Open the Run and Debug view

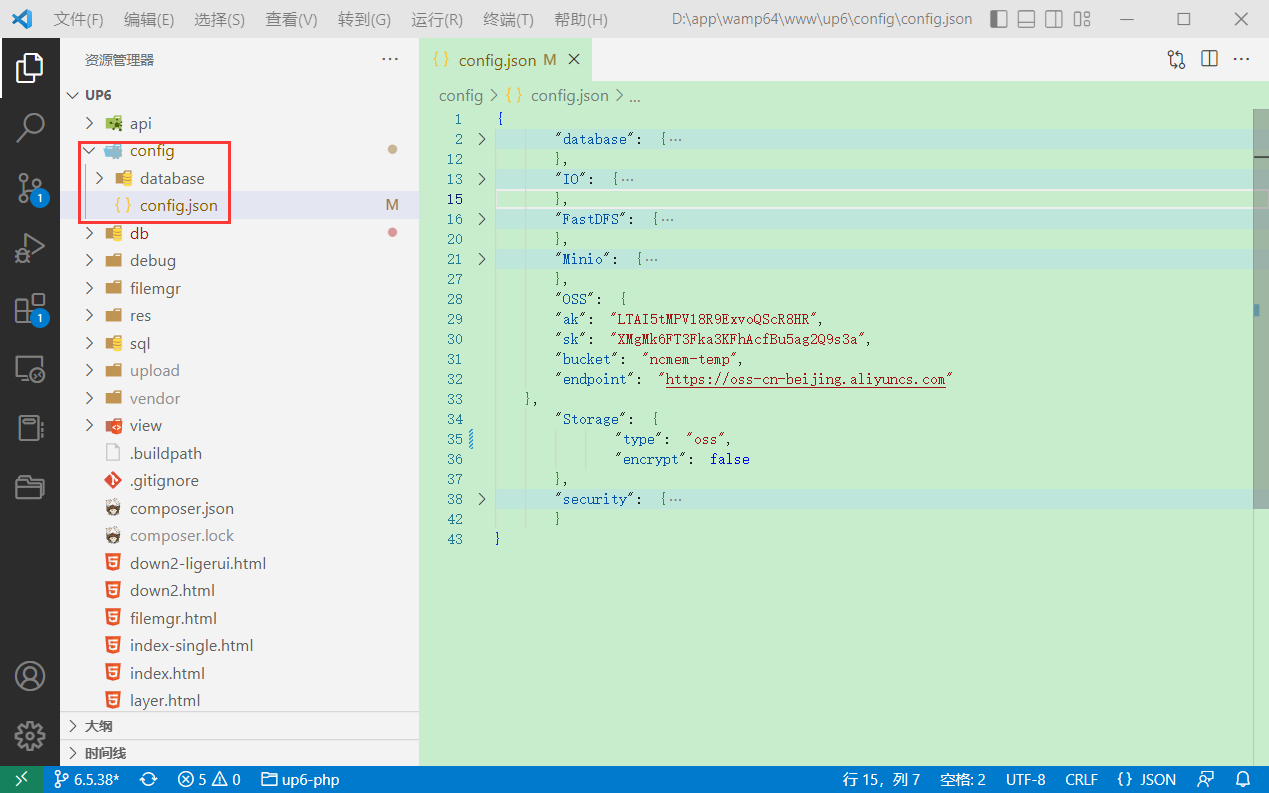tap(30, 248)
